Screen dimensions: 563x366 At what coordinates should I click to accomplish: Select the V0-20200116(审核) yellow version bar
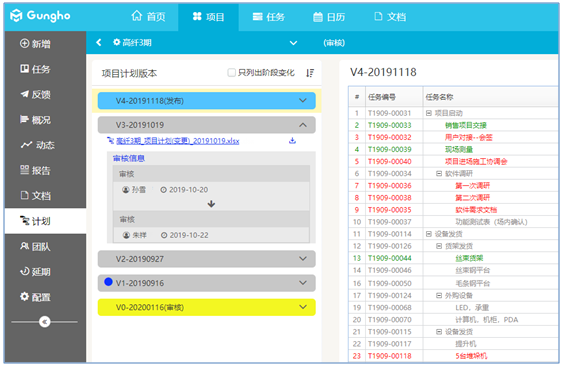coord(207,307)
